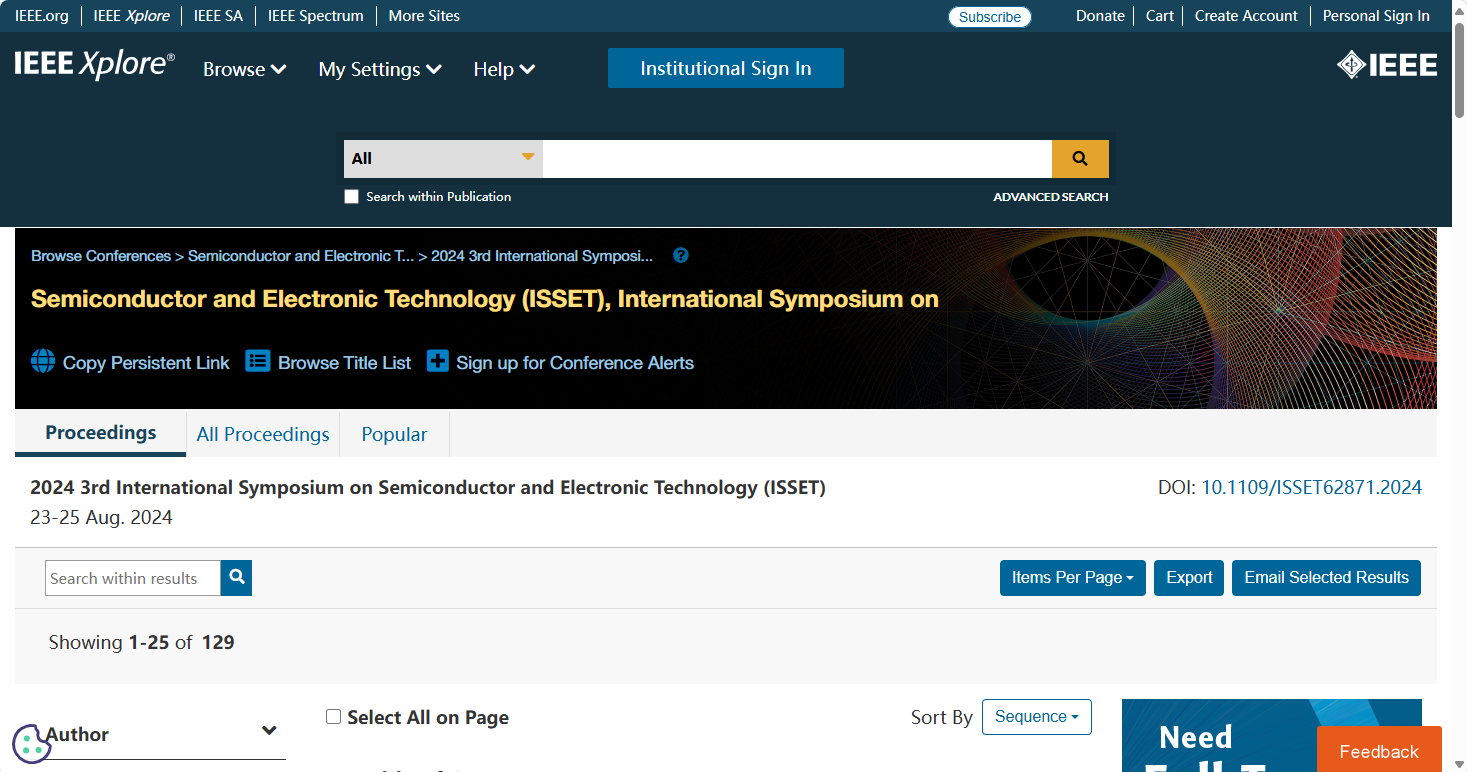The height and width of the screenshot is (772, 1467).
Task: Switch to the Popular tab
Action: pos(394,434)
